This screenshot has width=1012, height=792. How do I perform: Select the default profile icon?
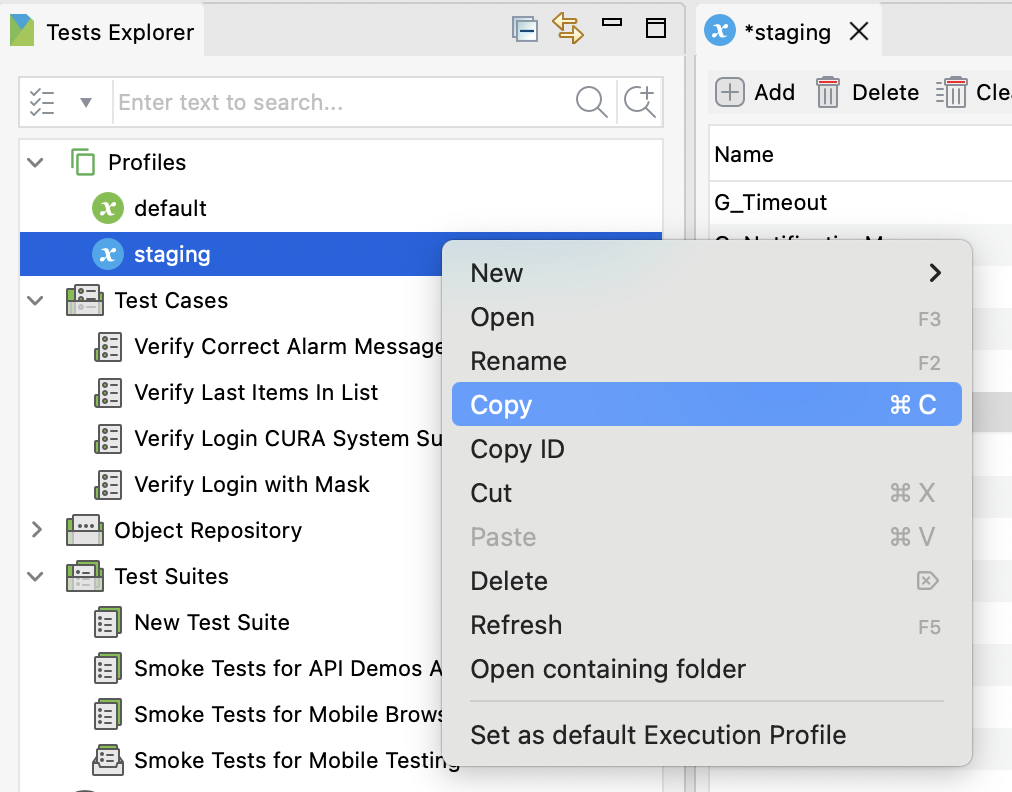point(108,208)
